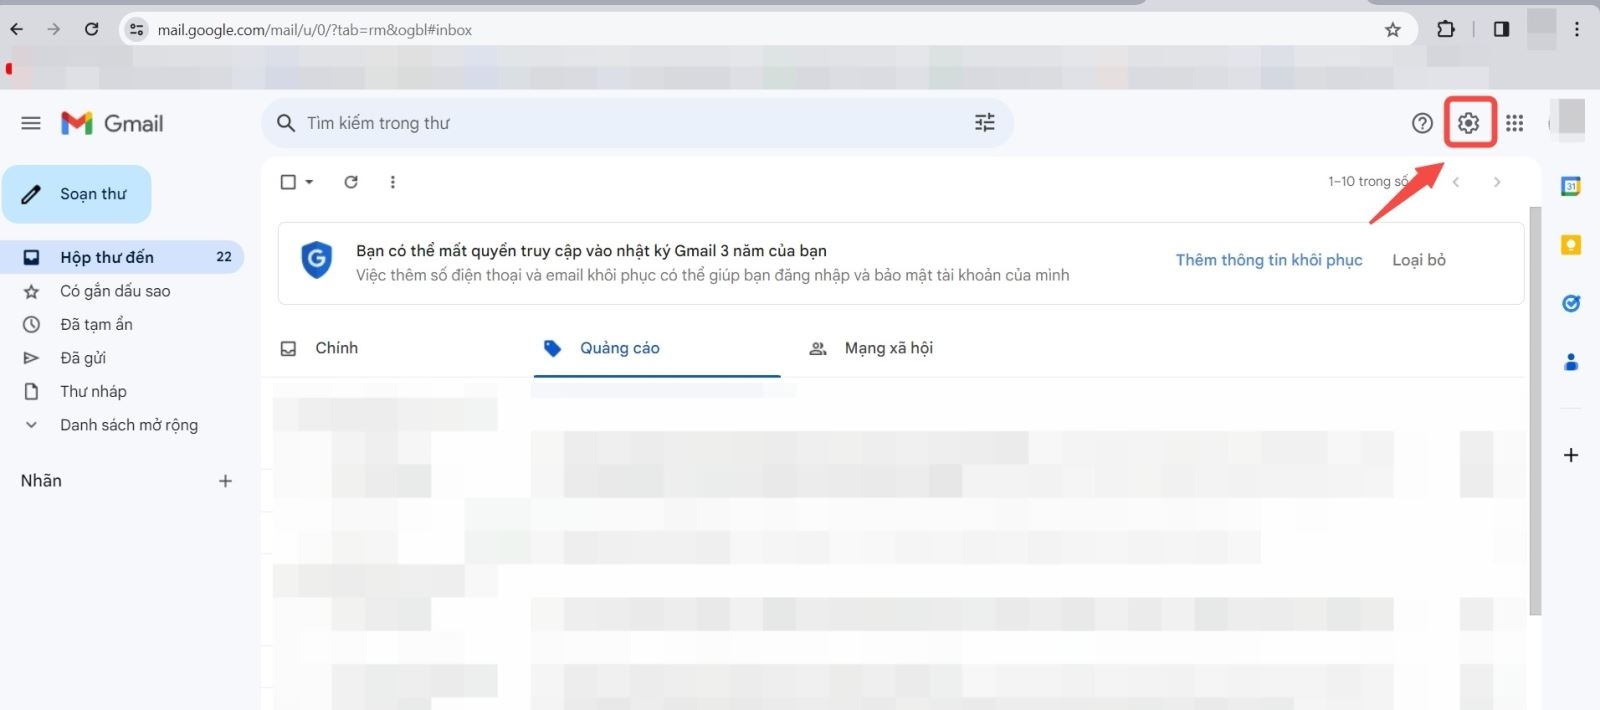Image resolution: width=1600 pixels, height=710 pixels.
Task: Open select dropdown arrow beside checkbox
Action: [x=309, y=182]
